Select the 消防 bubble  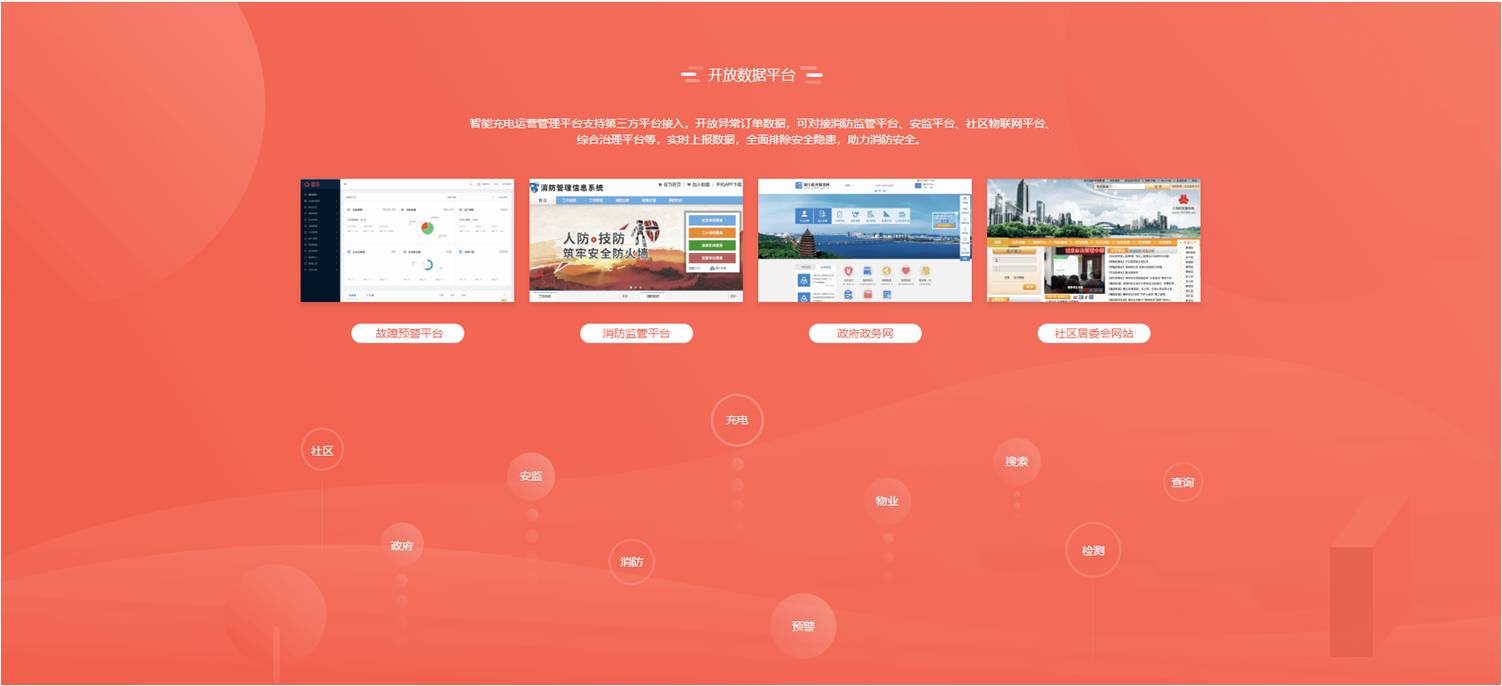coord(632,561)
